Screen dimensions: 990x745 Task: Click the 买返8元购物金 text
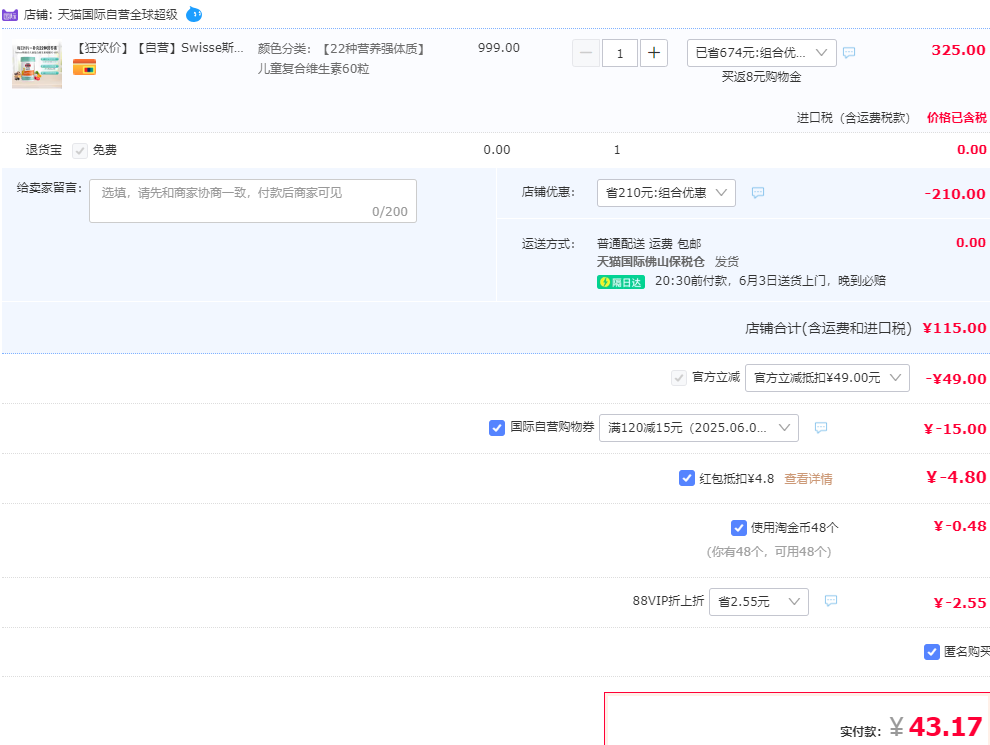point(761,77)
